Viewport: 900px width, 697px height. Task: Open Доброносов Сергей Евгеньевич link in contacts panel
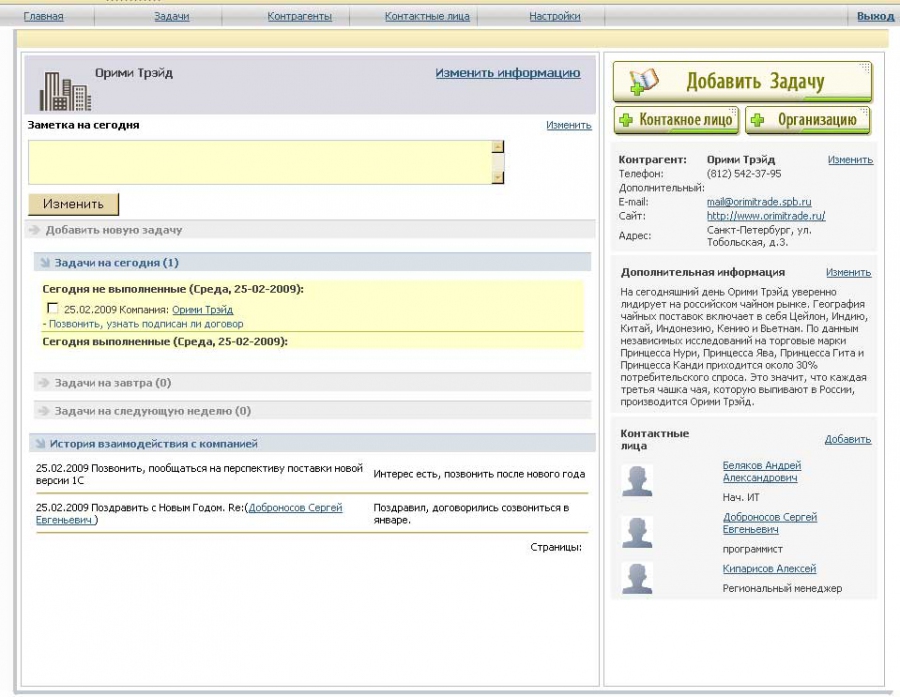(x=770, y=523)
